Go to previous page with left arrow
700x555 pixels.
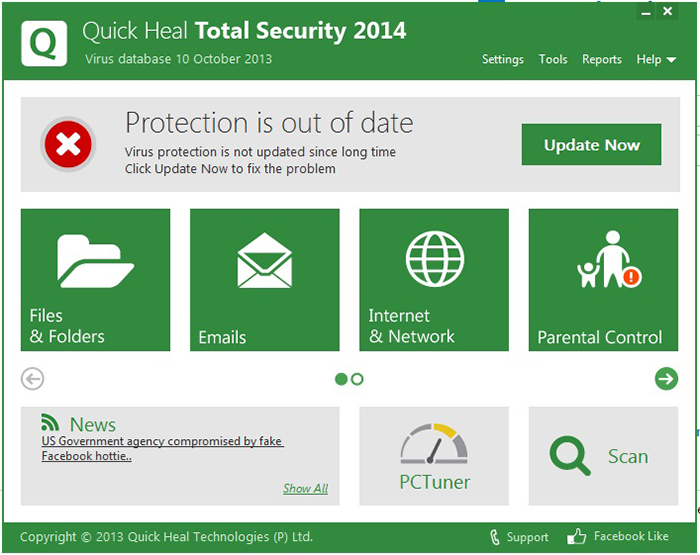33,379
